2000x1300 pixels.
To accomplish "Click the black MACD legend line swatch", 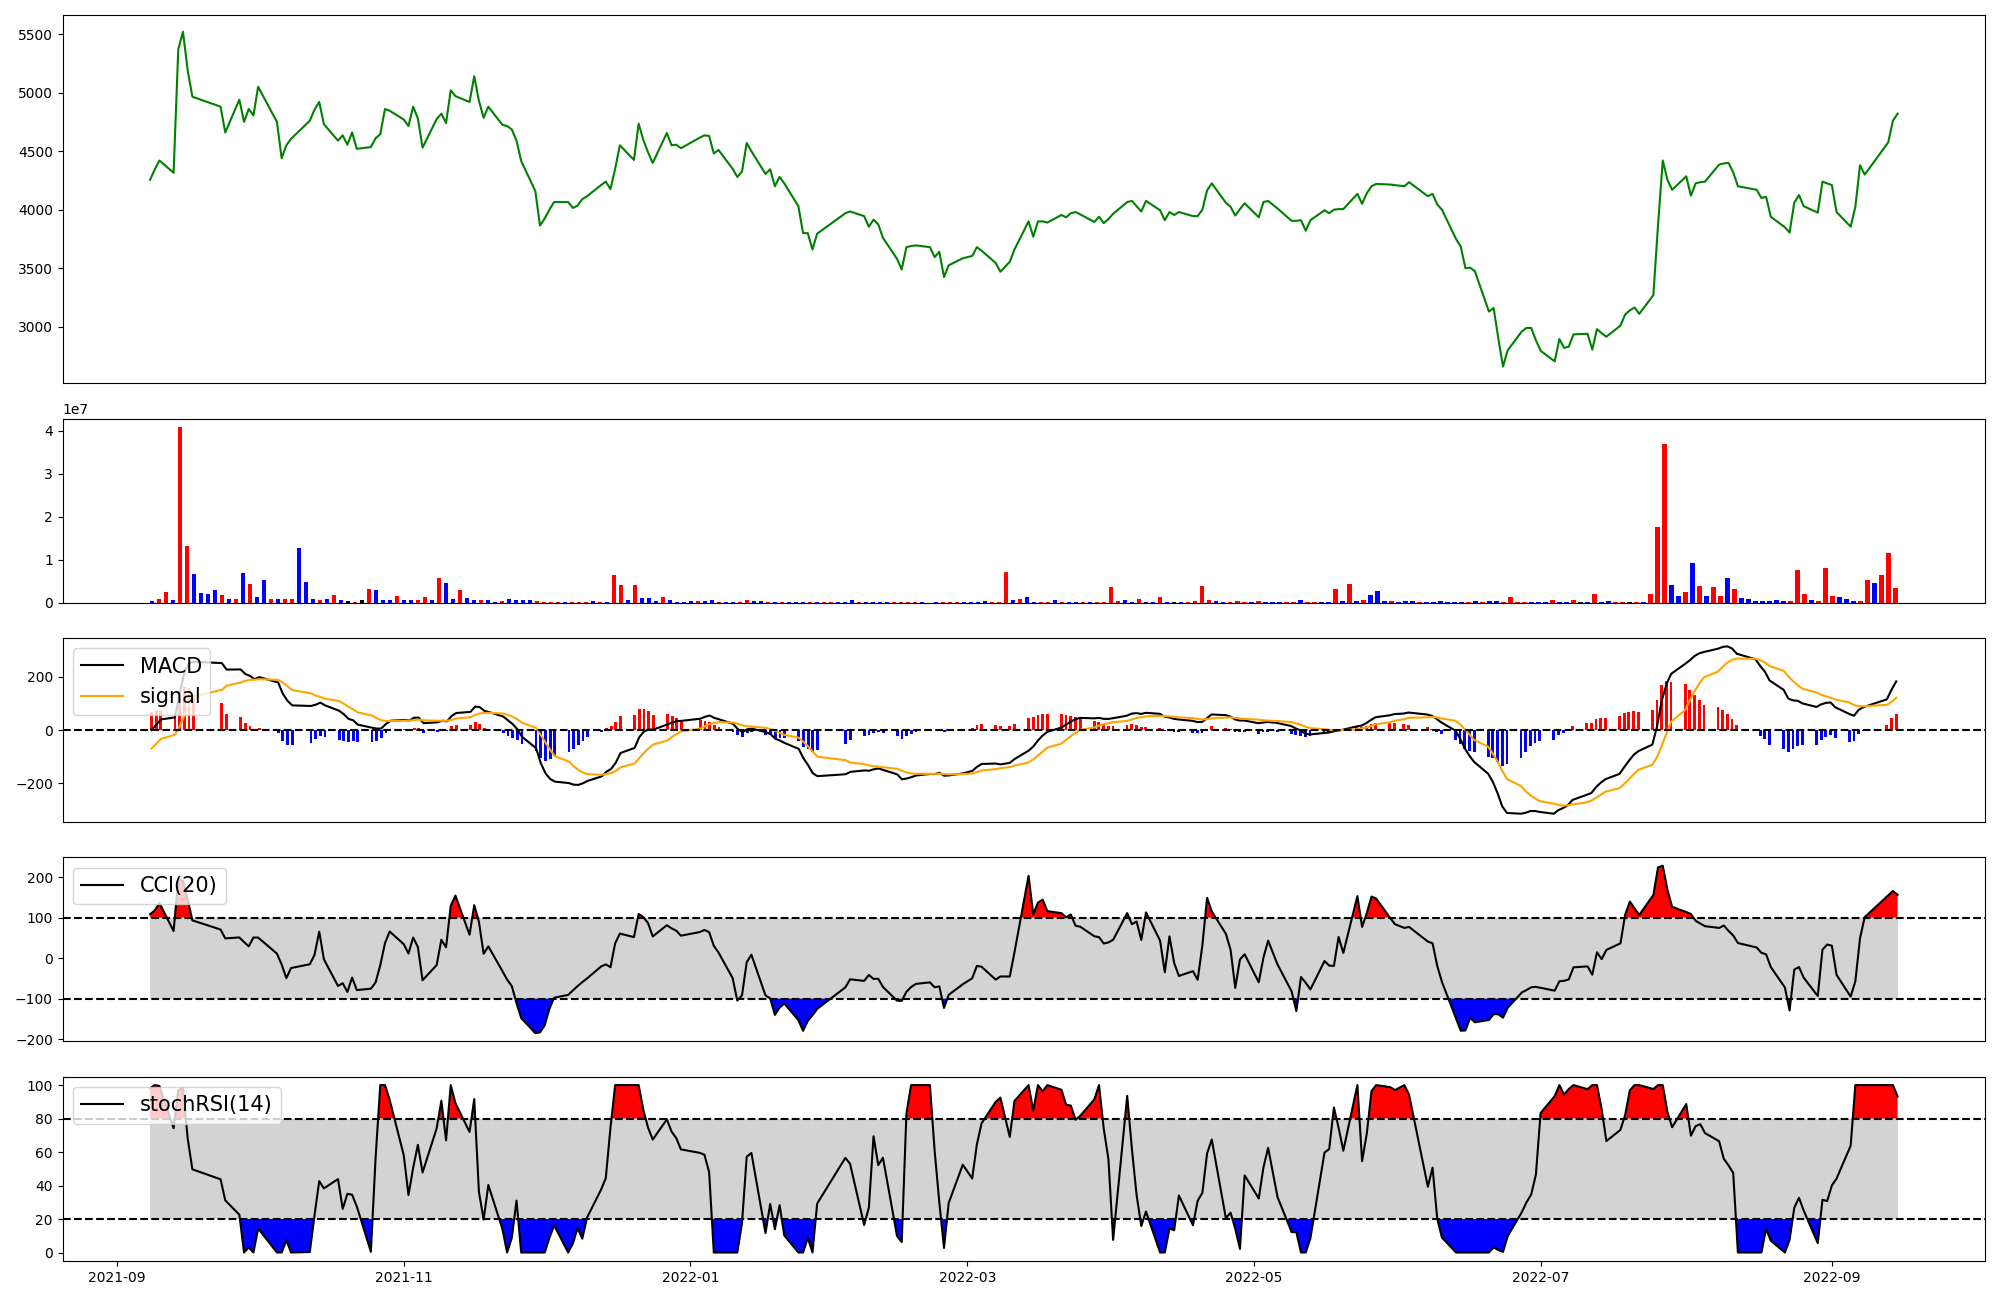I will coord(102,666).
